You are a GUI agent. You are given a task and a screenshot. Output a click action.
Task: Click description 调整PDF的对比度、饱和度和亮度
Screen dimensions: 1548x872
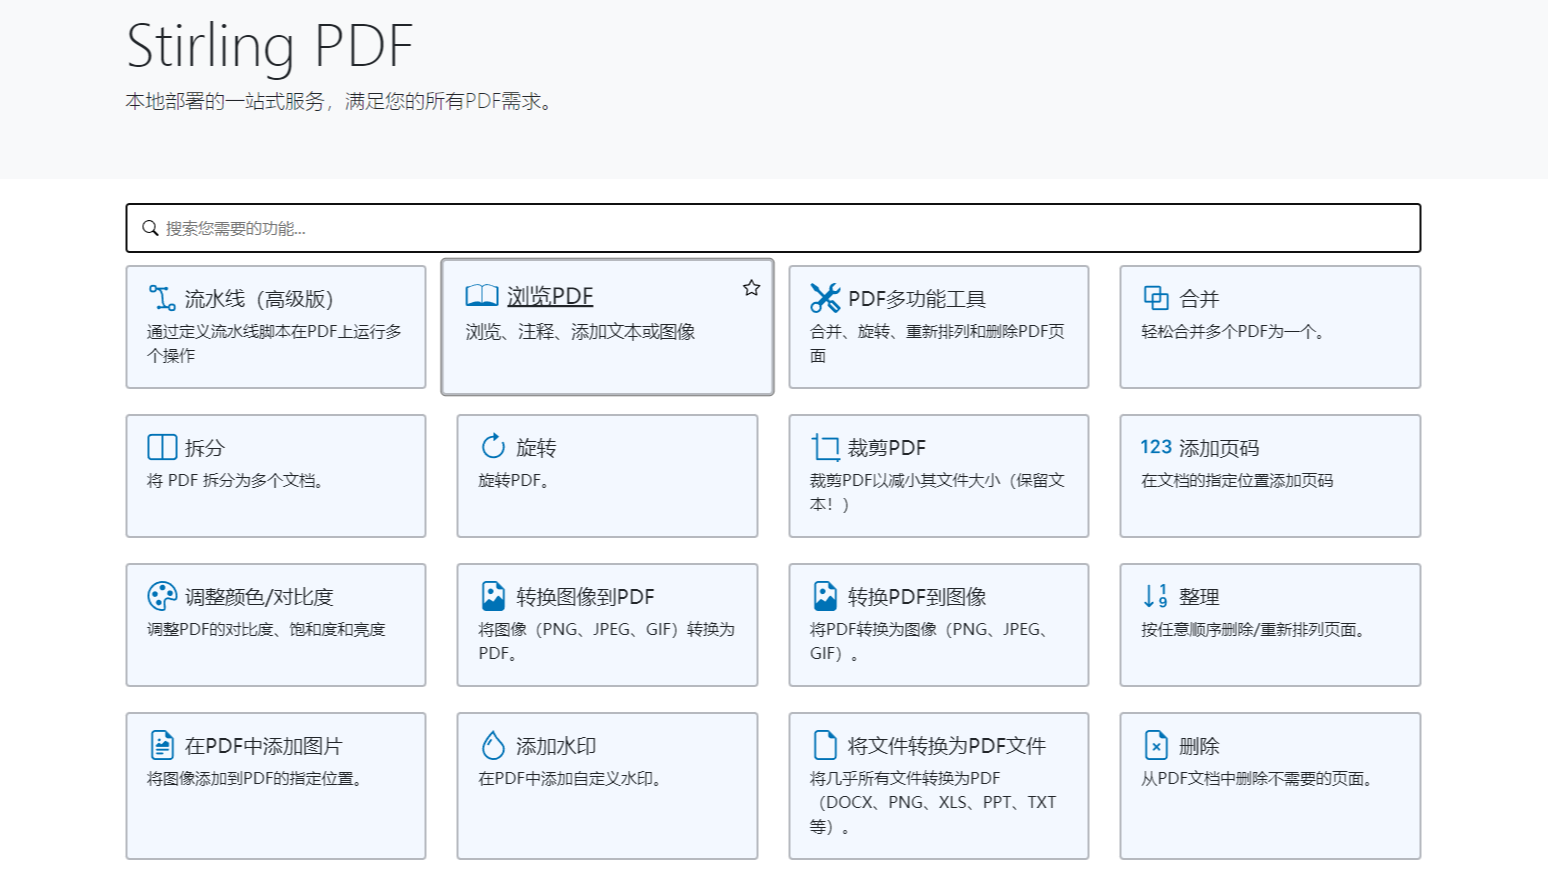coord(266,630)
